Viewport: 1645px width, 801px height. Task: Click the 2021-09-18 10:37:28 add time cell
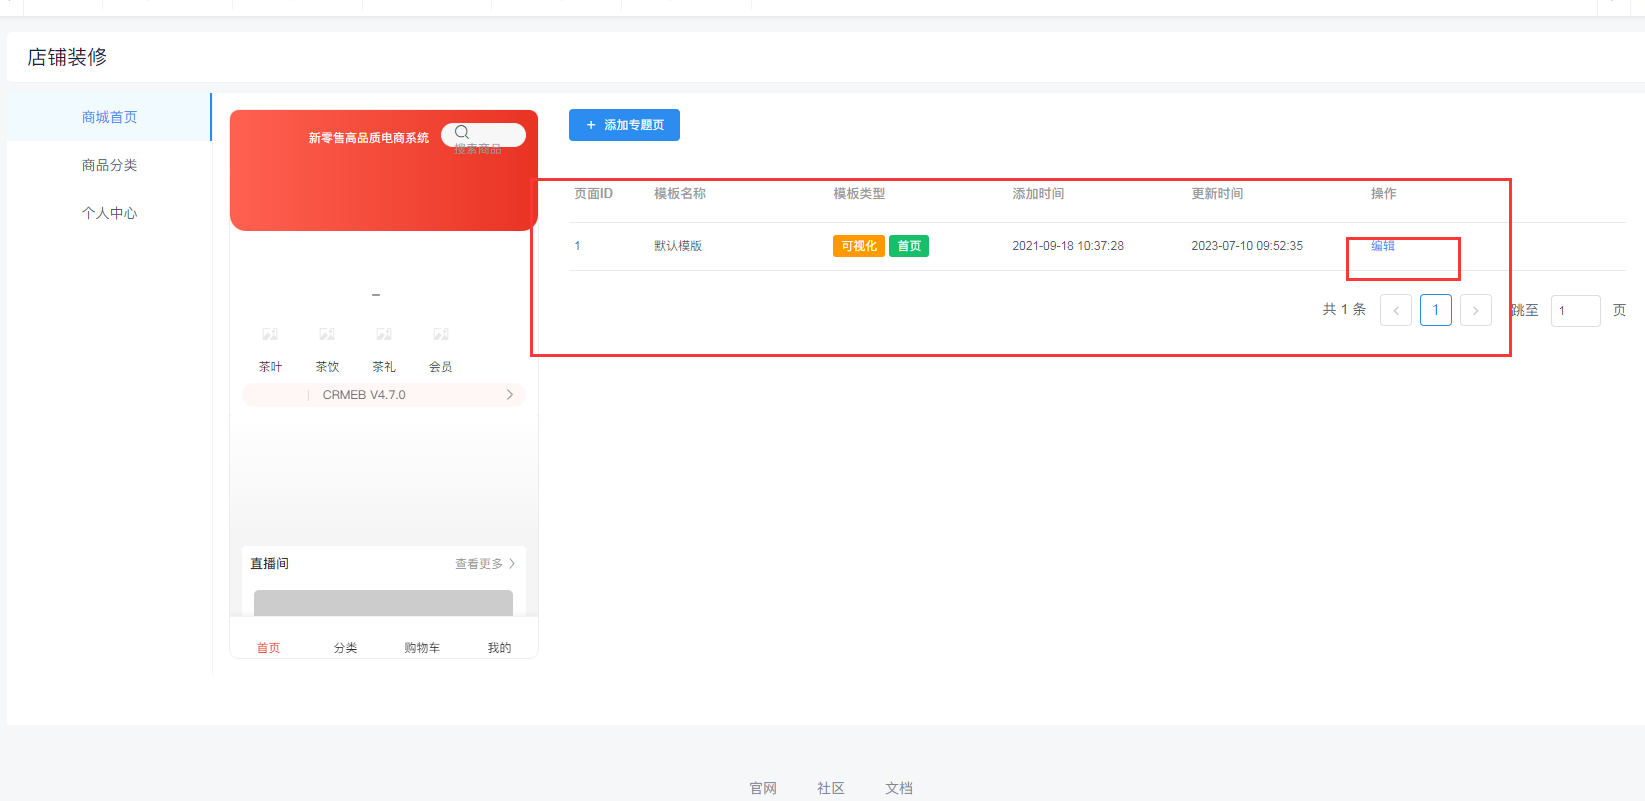1068,246
